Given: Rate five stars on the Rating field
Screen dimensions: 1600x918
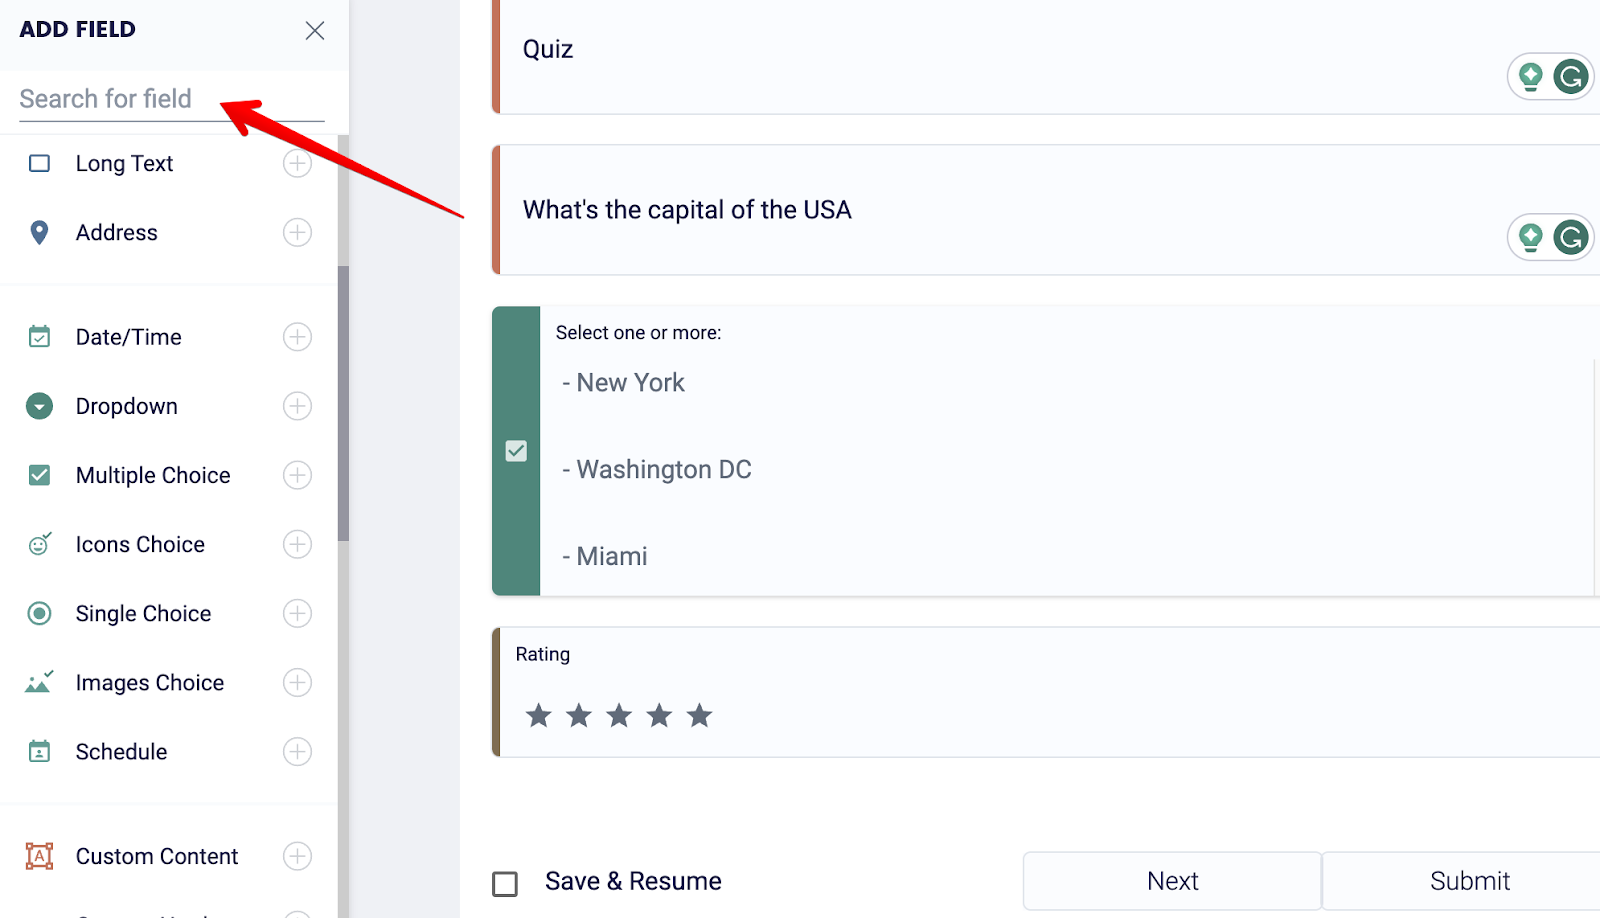Looking at the screenshot, I should coord(700,715).
